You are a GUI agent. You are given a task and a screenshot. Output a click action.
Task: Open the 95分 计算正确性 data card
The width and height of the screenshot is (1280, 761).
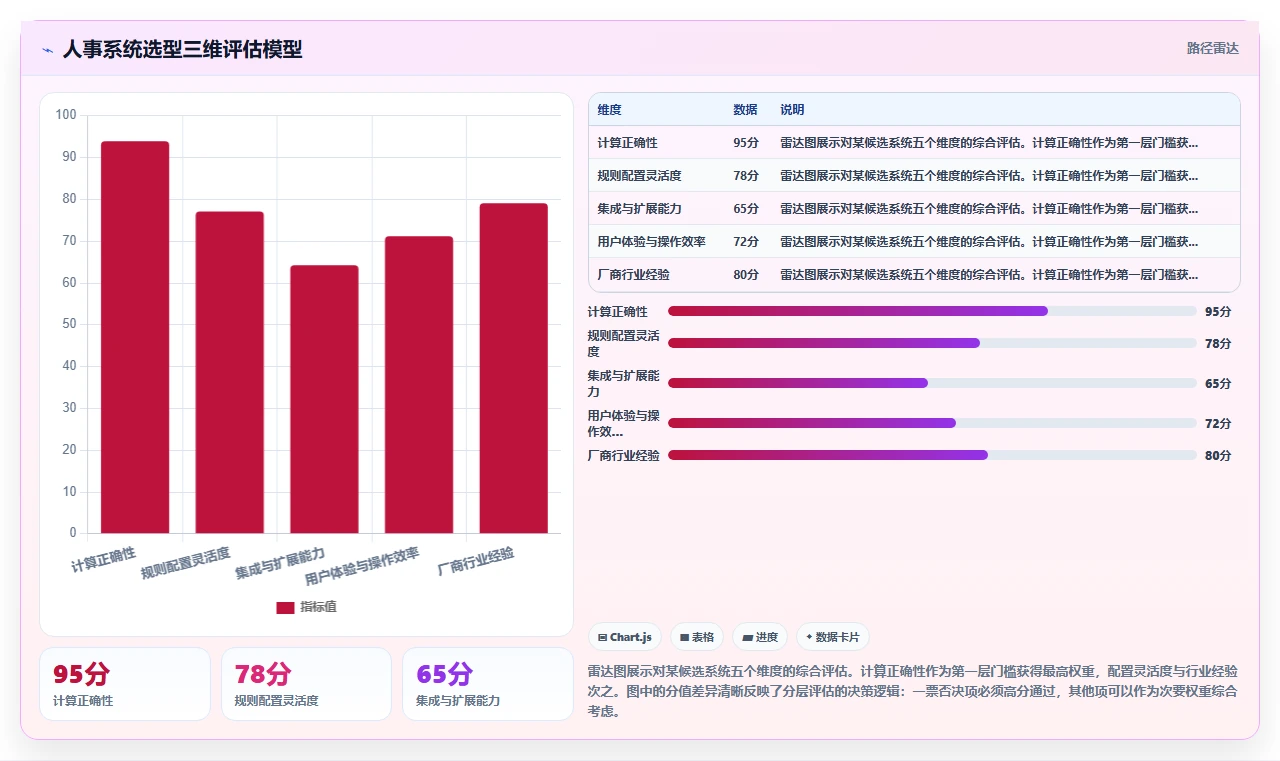[x=125, y=684]
